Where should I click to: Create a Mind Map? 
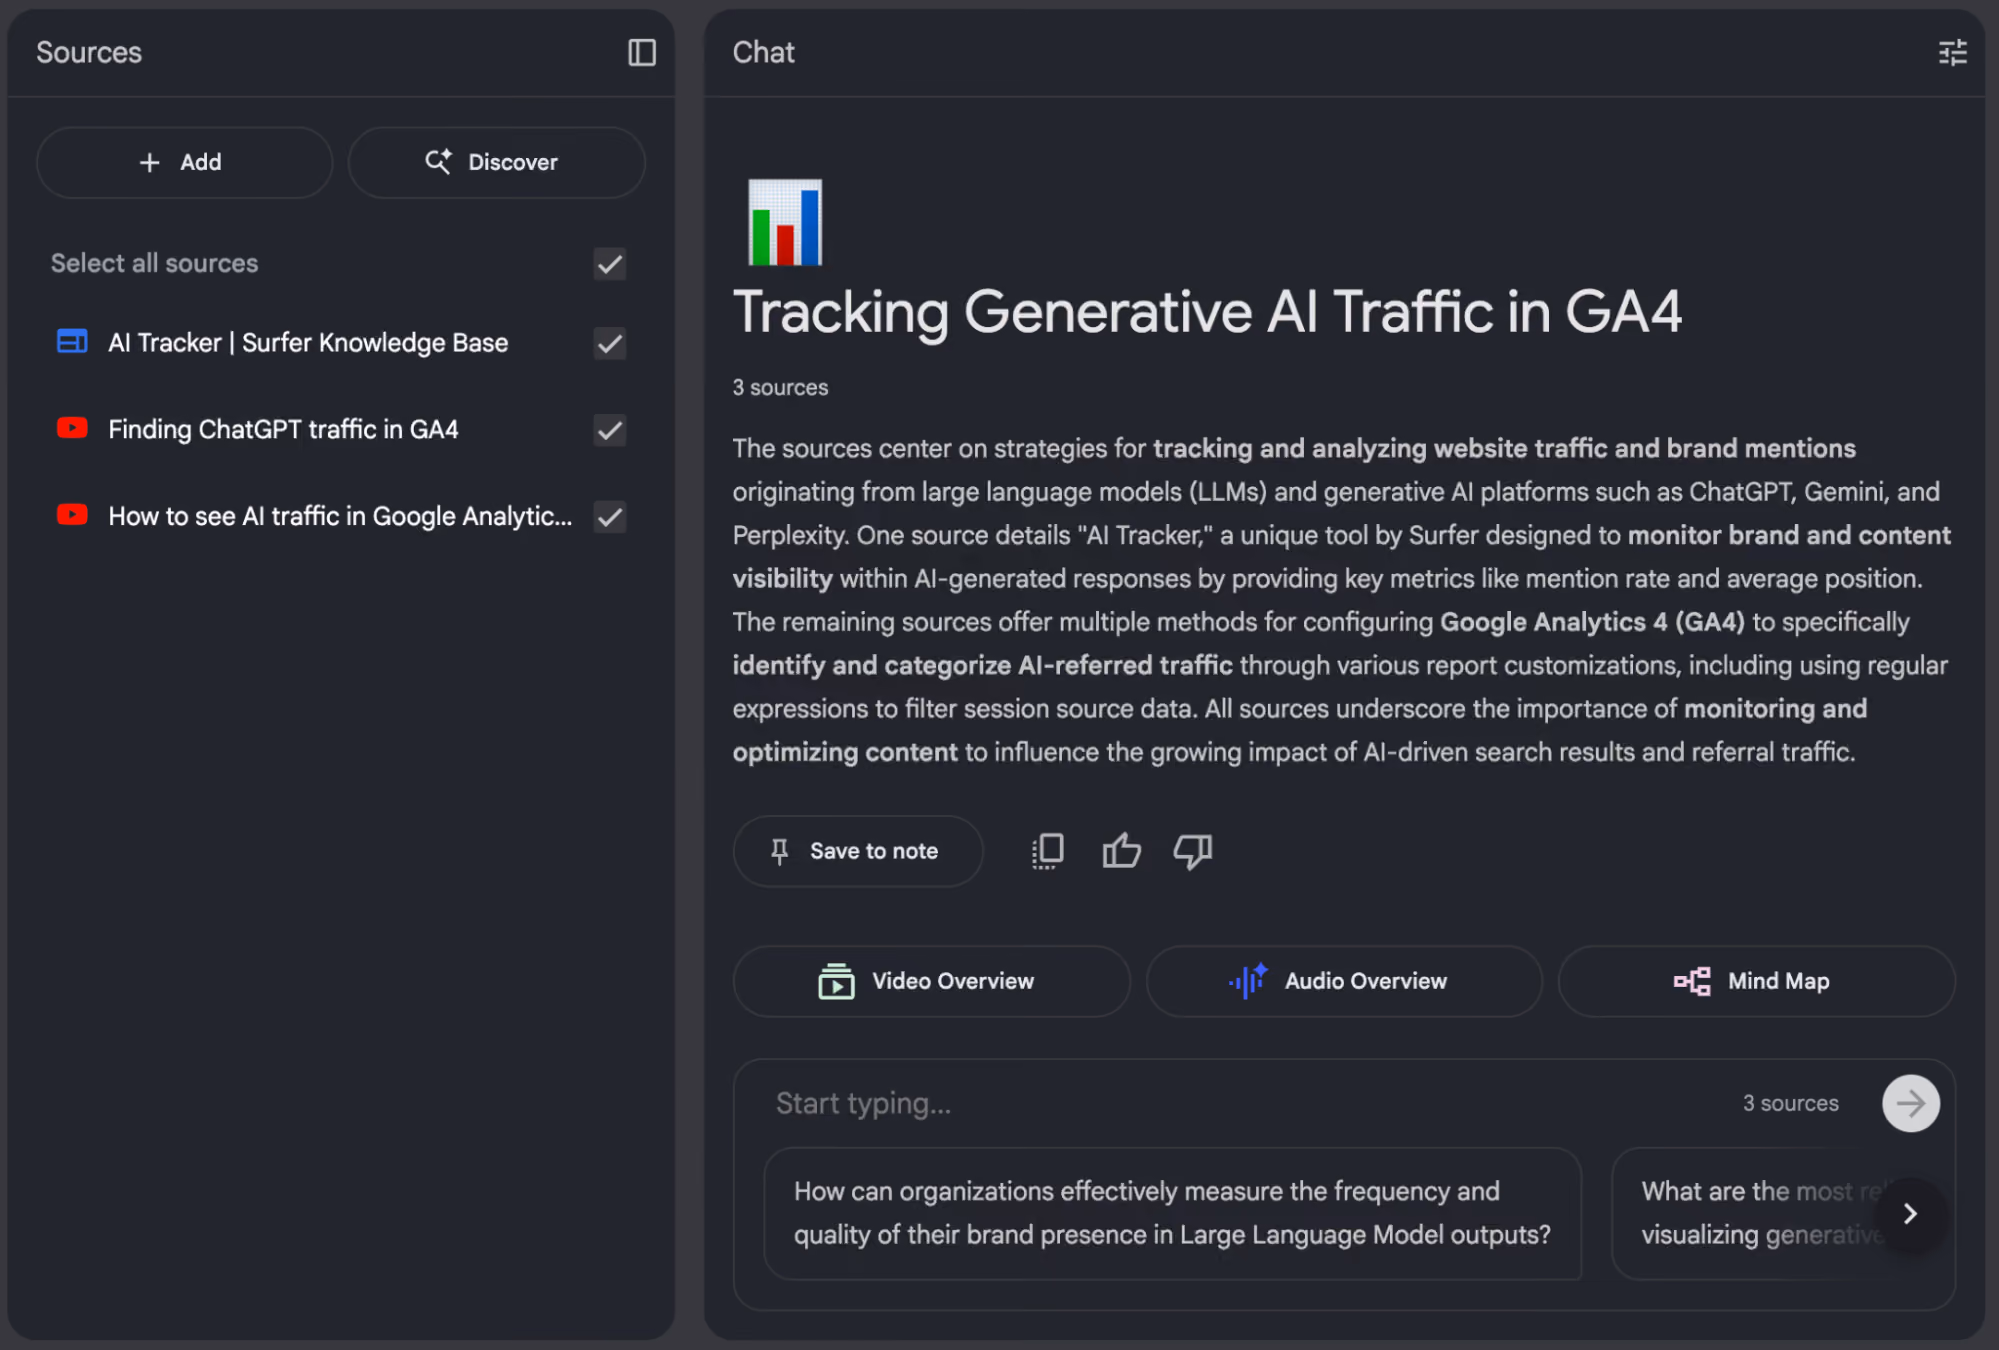coord(1756,981)
